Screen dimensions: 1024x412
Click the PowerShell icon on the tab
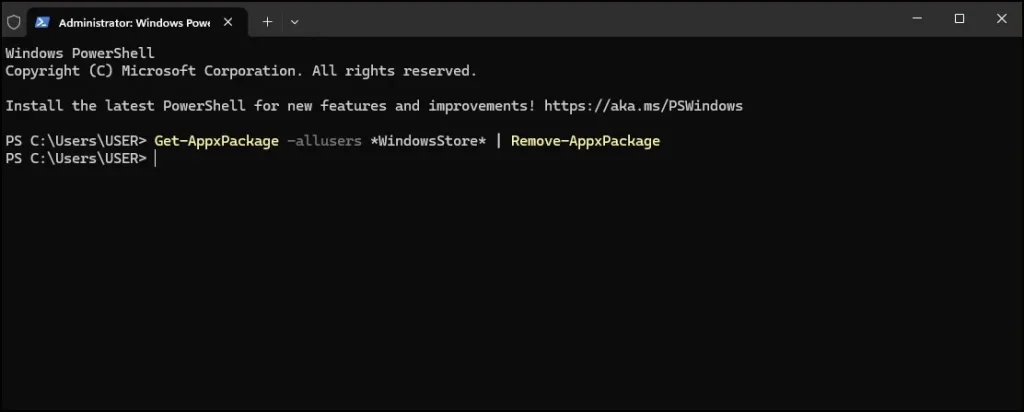point(42,22)
